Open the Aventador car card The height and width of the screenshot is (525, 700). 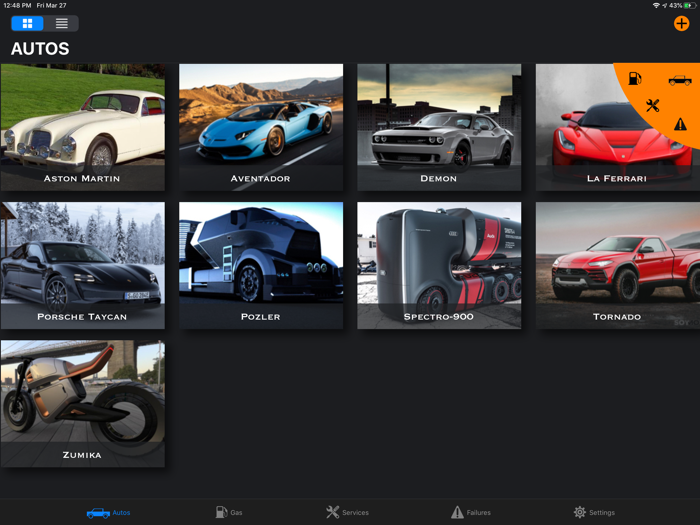coord(261,127)
